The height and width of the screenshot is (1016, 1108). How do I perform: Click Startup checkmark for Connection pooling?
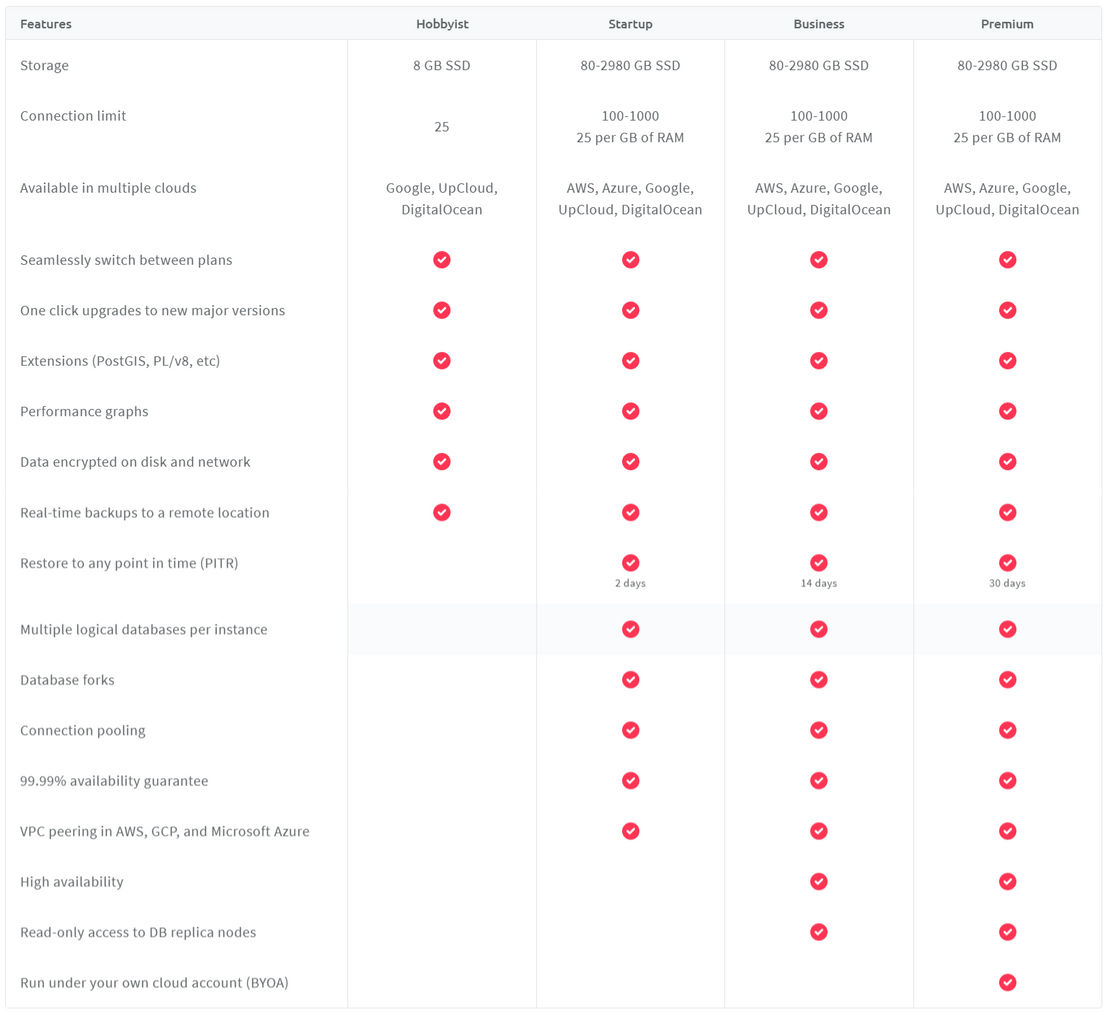pos(630,730)
